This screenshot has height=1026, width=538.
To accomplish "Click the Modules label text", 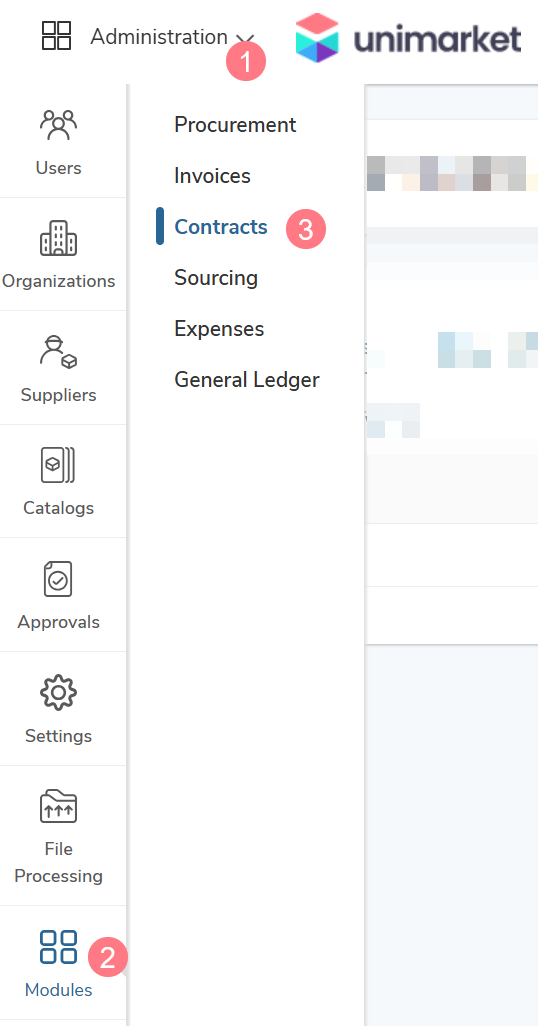I will [x=58, y=990].
